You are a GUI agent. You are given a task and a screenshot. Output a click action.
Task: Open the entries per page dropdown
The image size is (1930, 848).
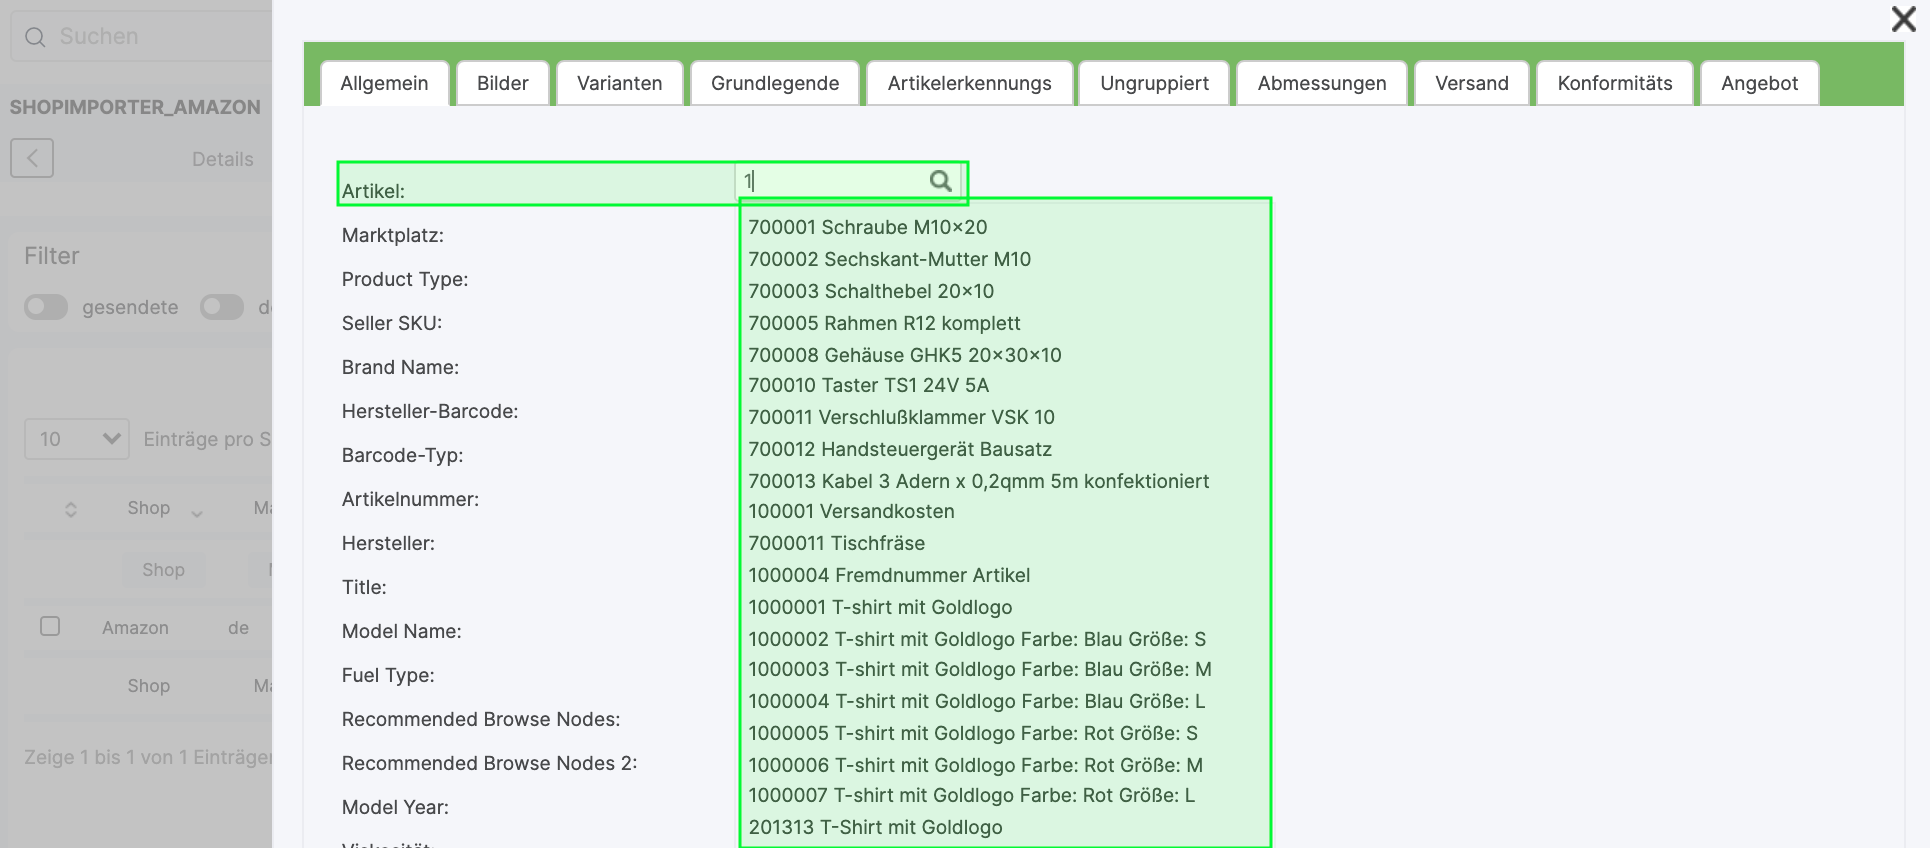coord(77,439)
